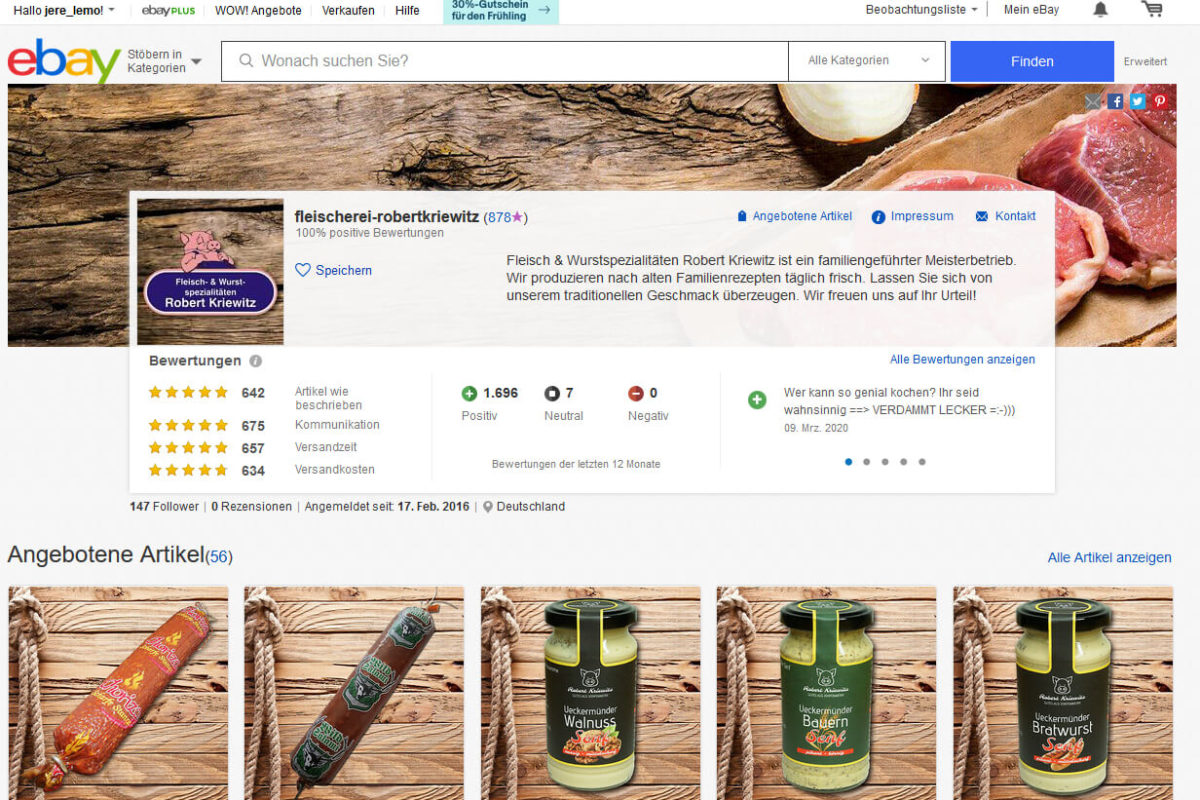This screenshot has width=1200, height=800.
Task: Click the location pin icon beside Deutschland
Action: tap(488, 507)
